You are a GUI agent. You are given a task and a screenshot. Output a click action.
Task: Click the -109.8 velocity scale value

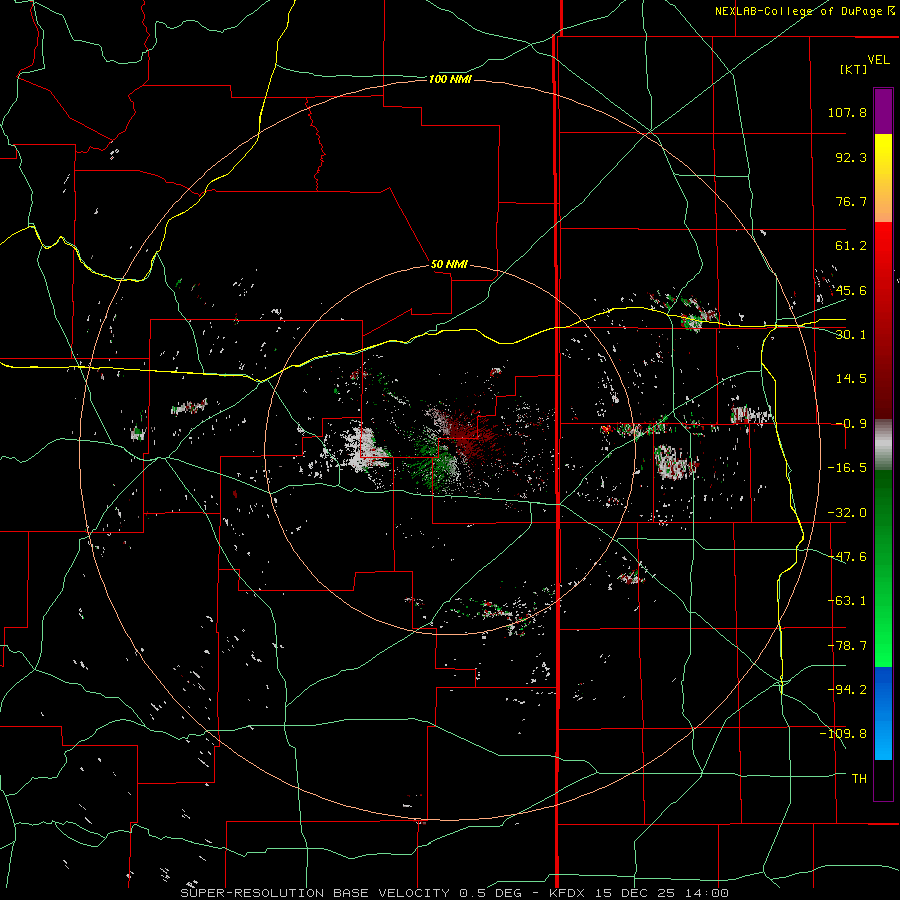[x=843, y=734]
